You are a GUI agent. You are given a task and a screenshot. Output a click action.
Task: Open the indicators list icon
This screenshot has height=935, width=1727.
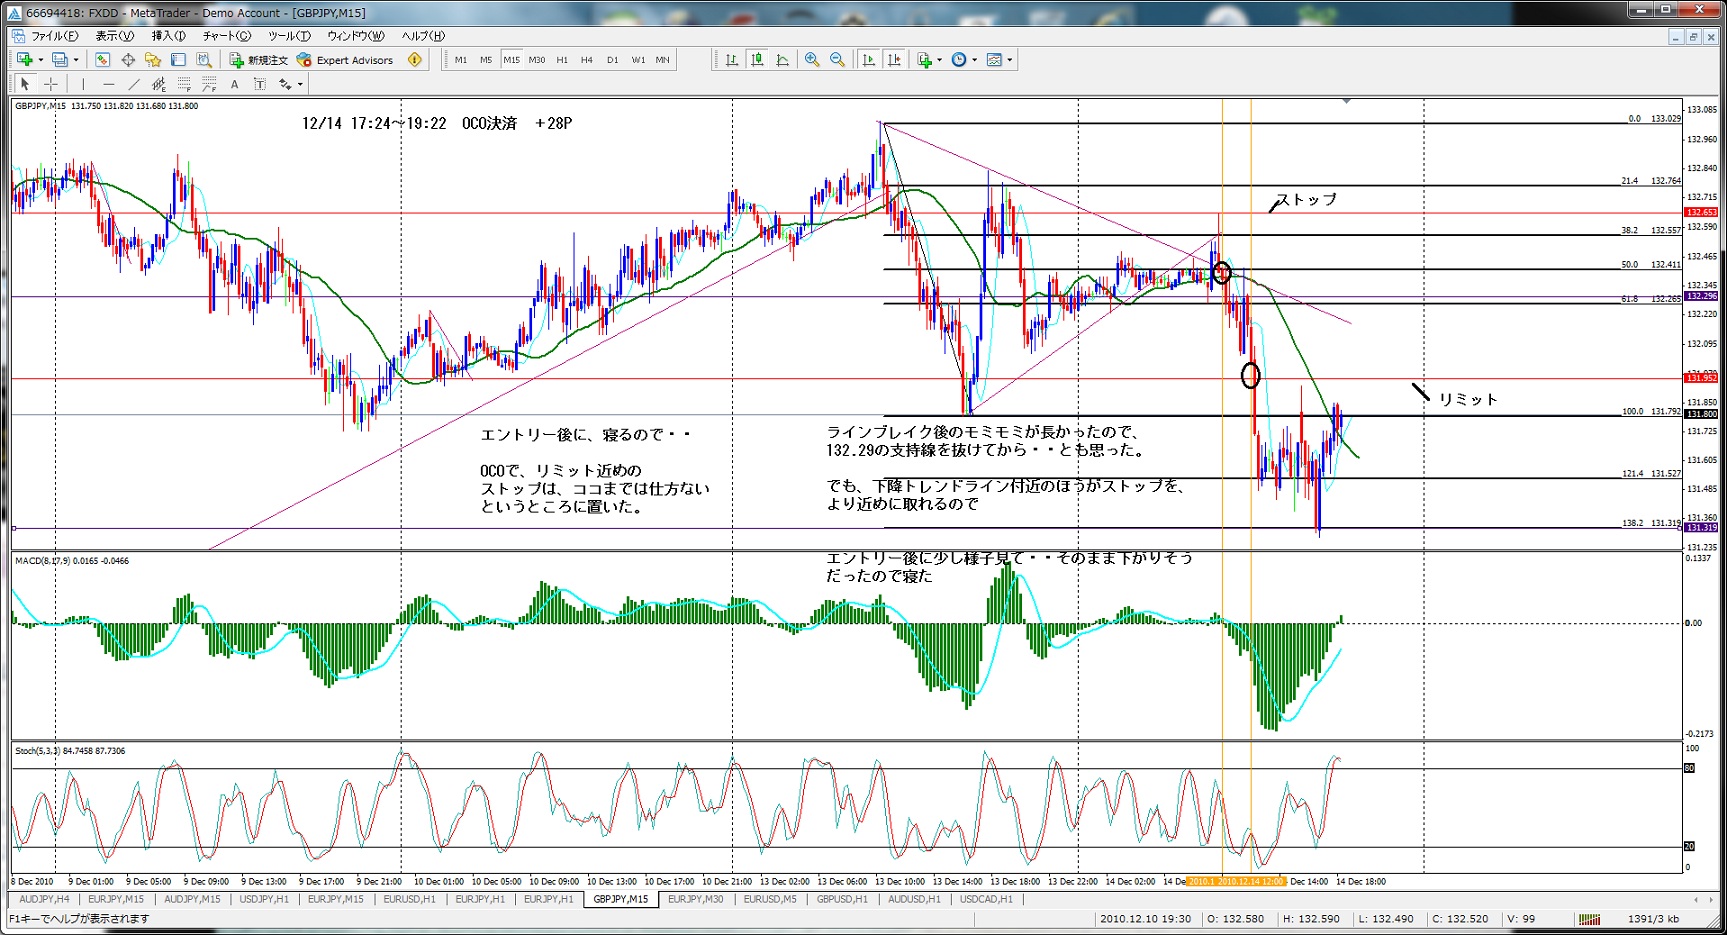(925, 60)
